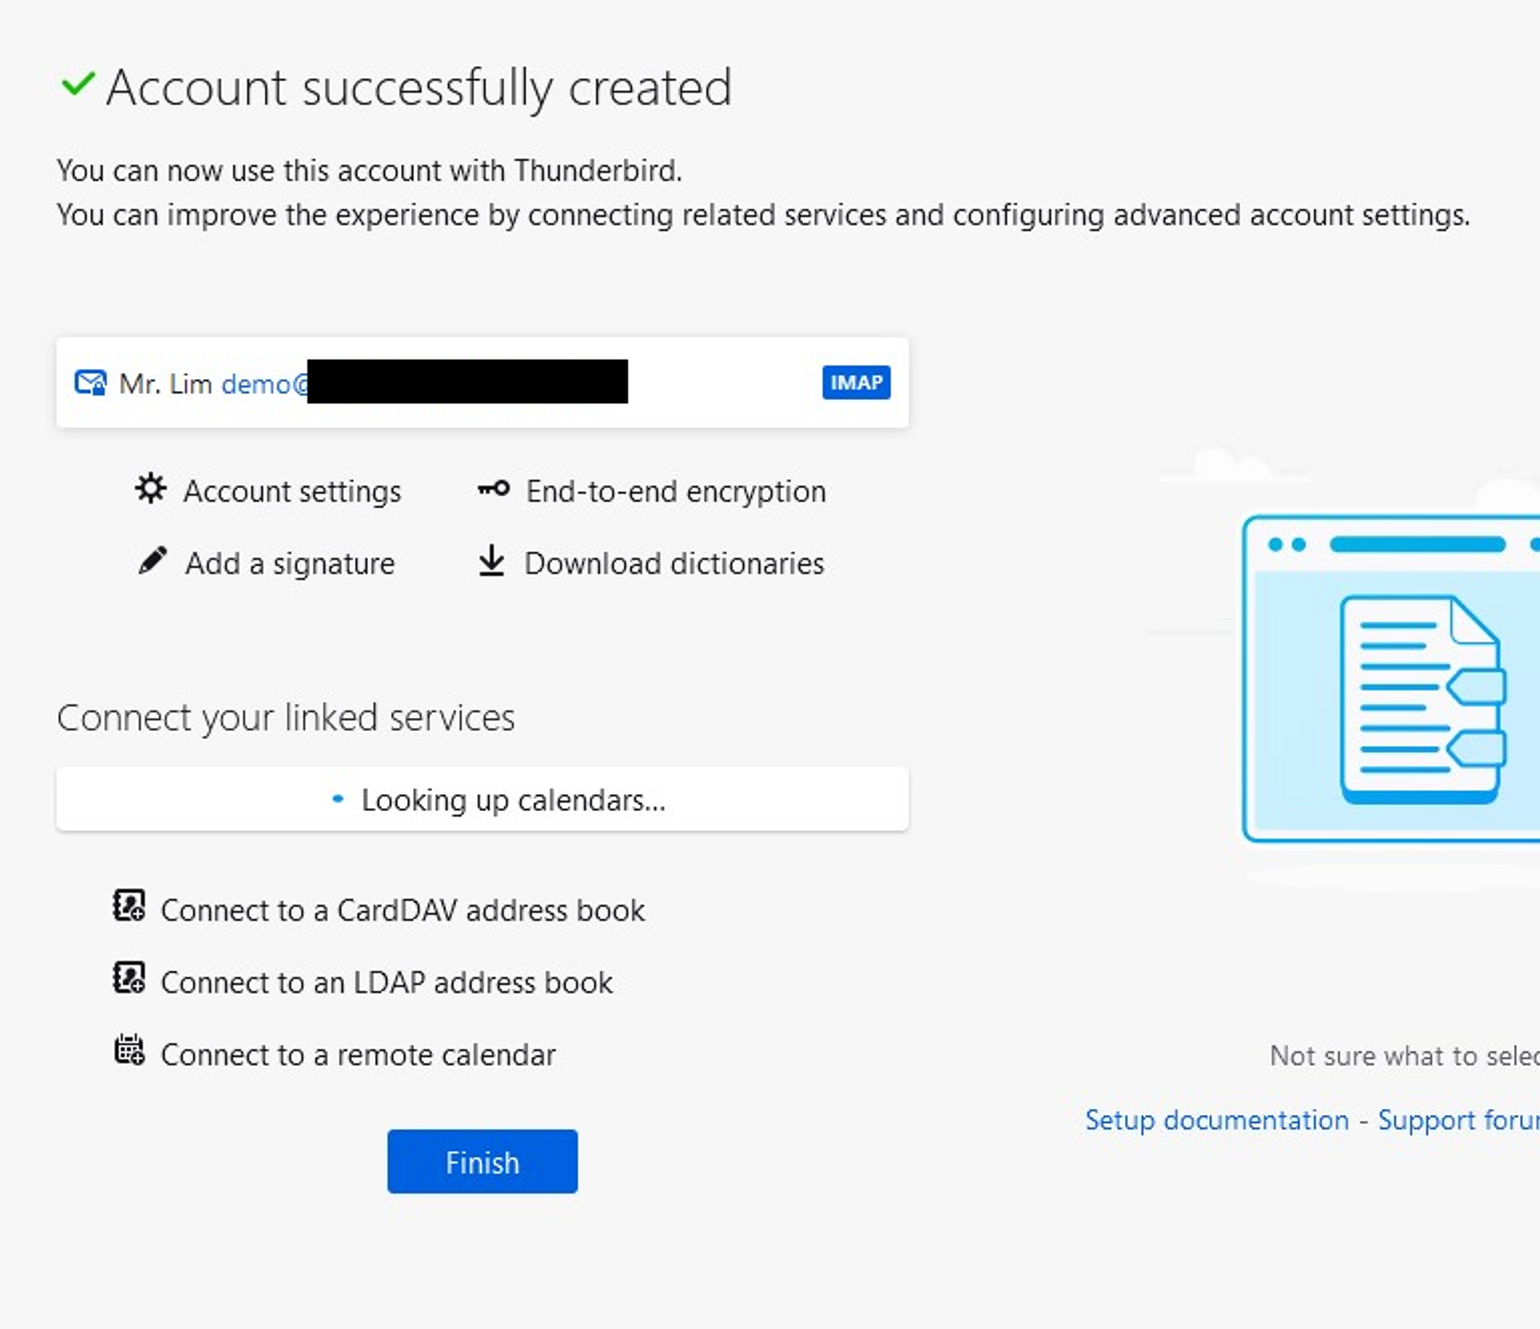
Task: Connect to a CardDAV address book
Action: (x=402, y=910)
